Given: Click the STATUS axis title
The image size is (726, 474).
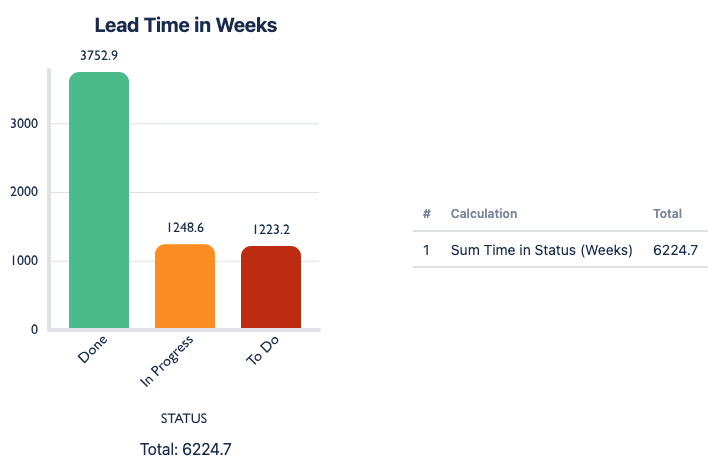Looking at the screenshot, I should [x=184, y=418].
